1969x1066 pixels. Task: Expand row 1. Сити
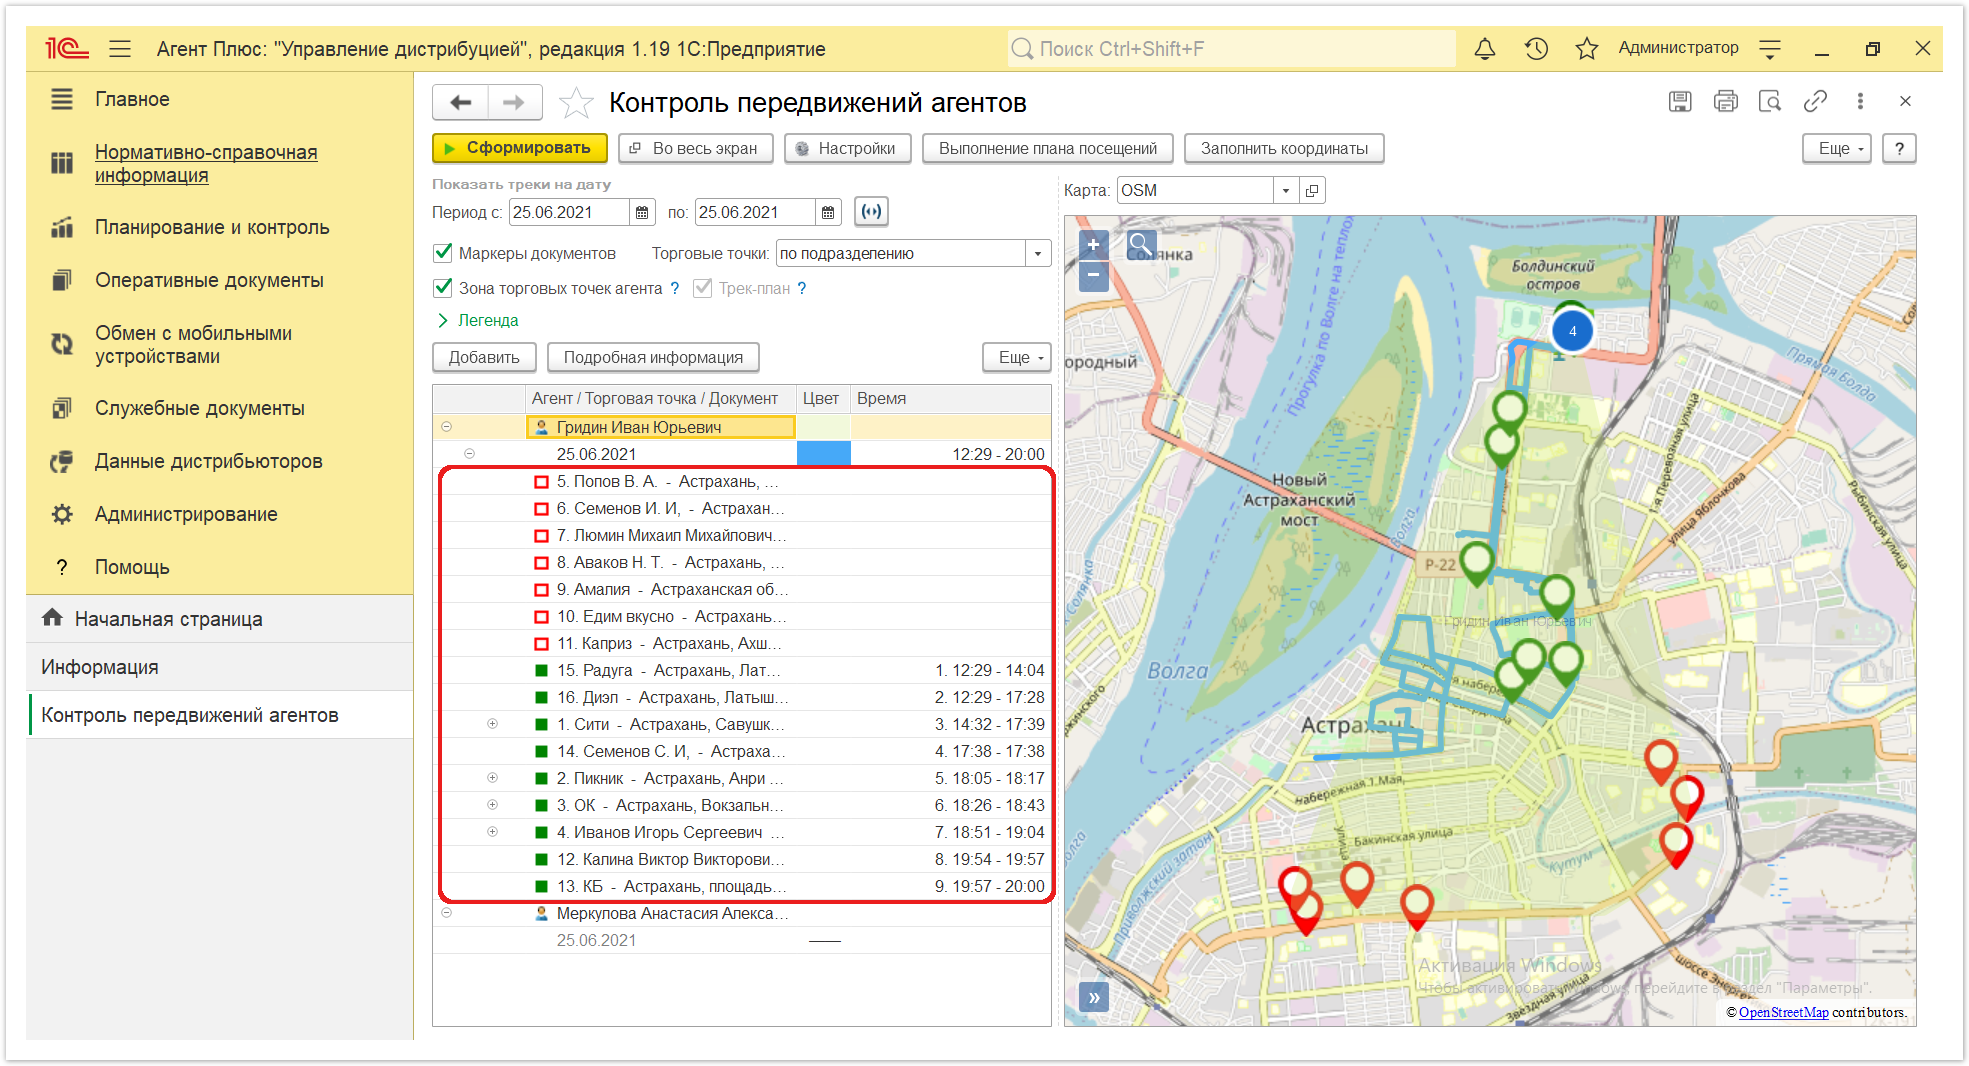click(492, 724)
